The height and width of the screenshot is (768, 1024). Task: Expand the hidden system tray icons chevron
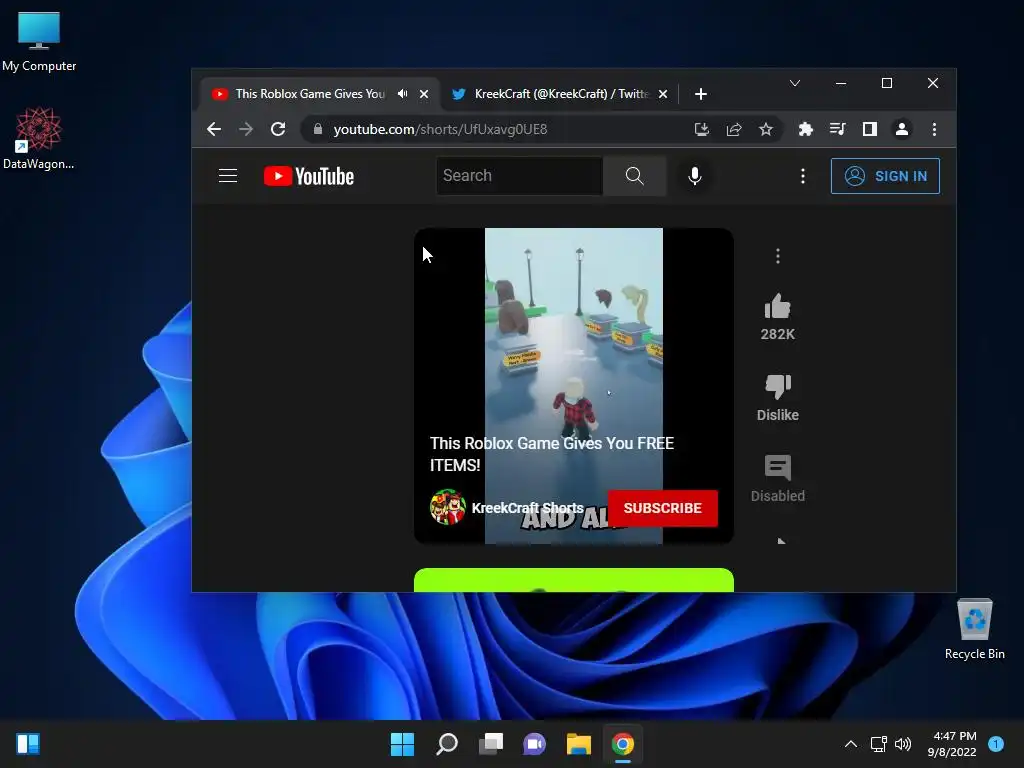tap(850, 744)
